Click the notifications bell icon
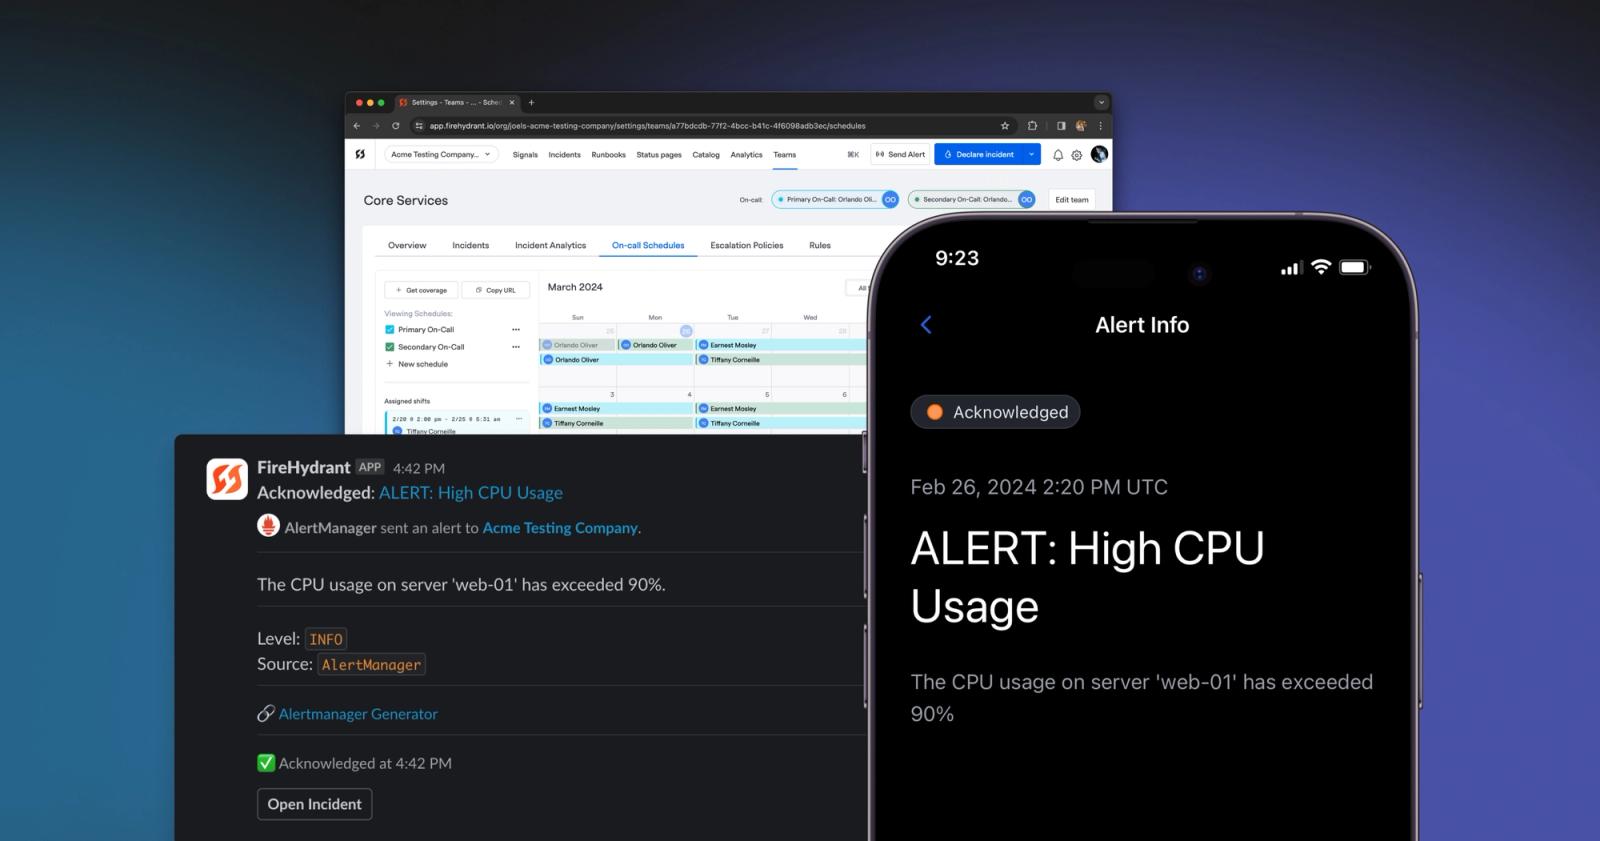 (x=1058, y=155)
